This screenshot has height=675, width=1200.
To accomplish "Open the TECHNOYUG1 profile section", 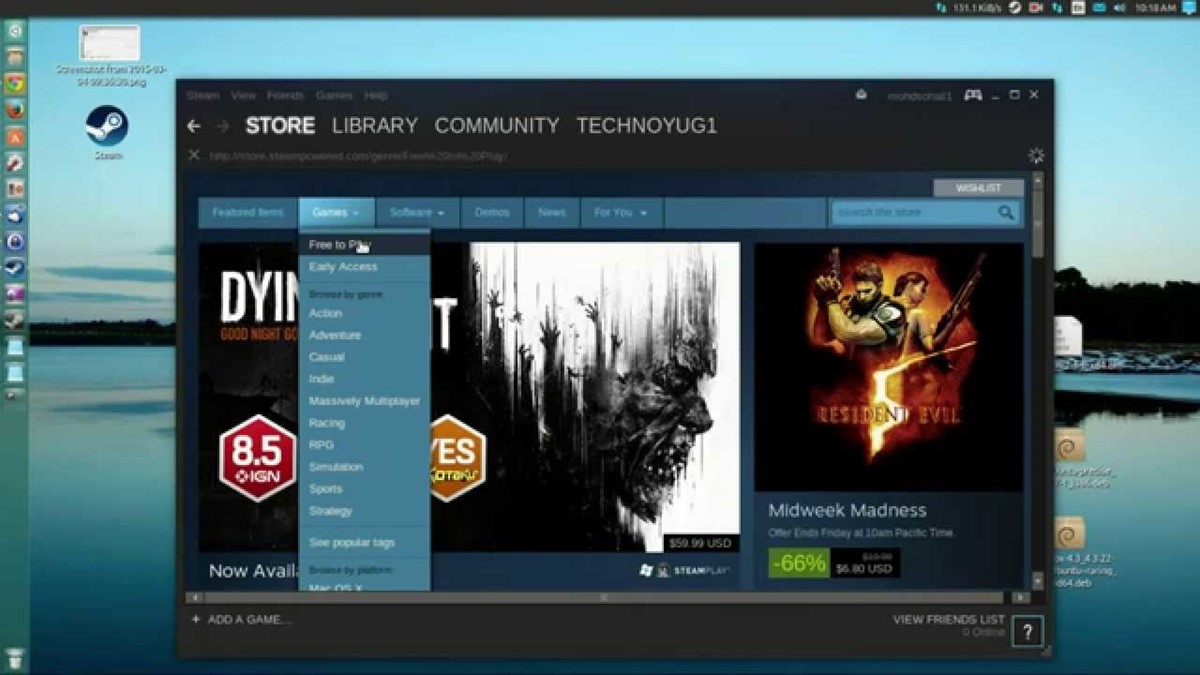I will coord(646,126).
